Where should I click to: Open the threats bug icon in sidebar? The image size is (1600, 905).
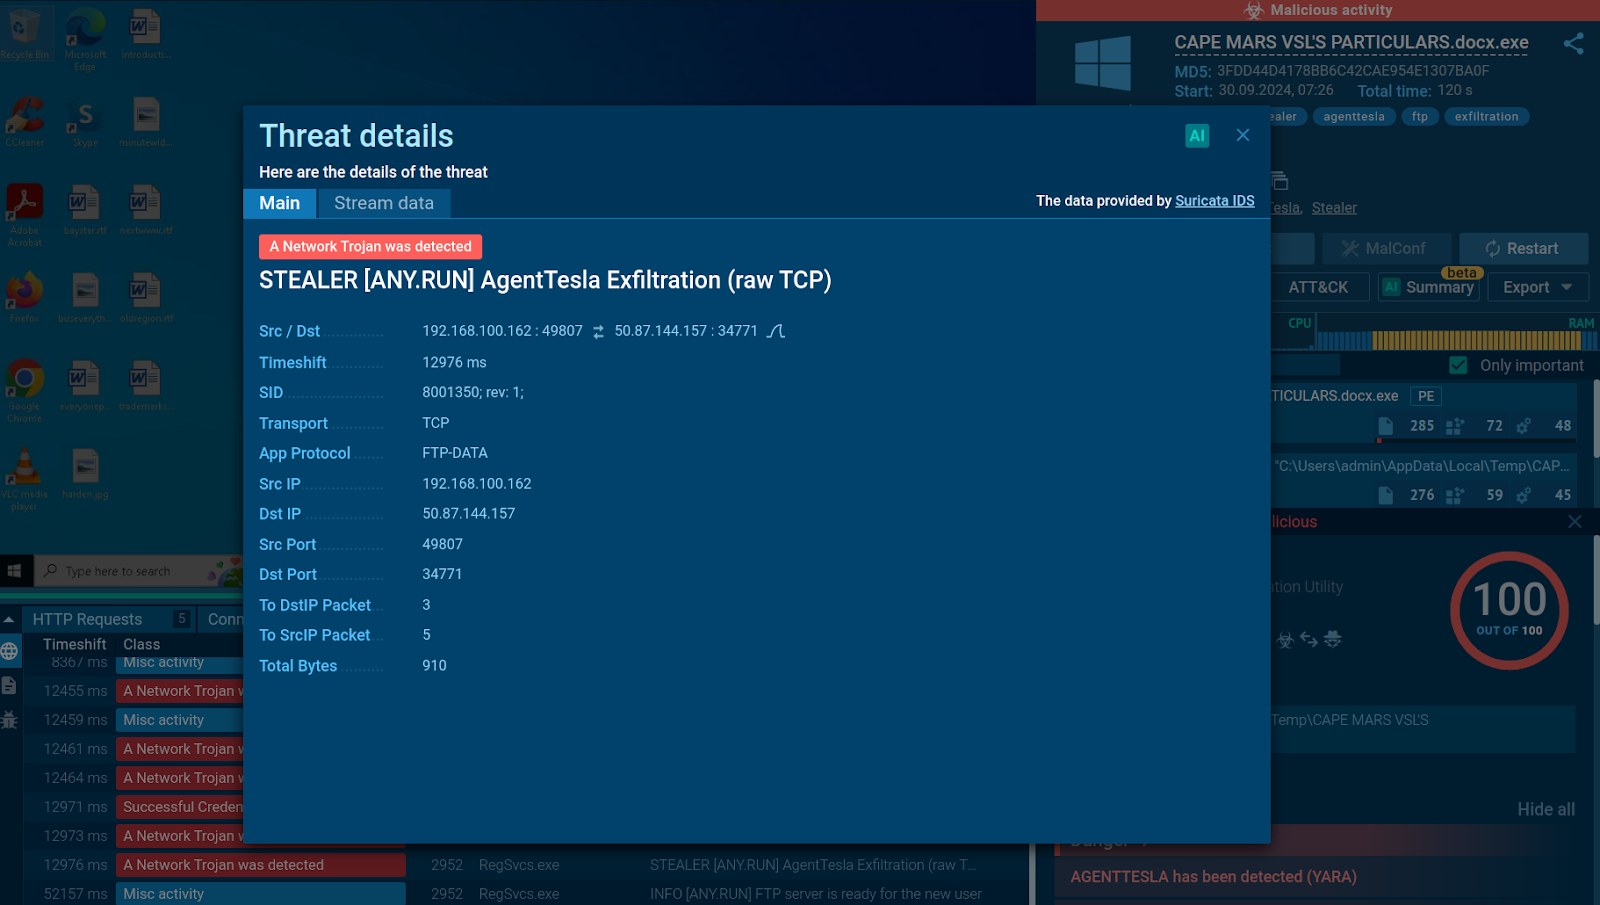pyautogui.click(x=9, y=720)
